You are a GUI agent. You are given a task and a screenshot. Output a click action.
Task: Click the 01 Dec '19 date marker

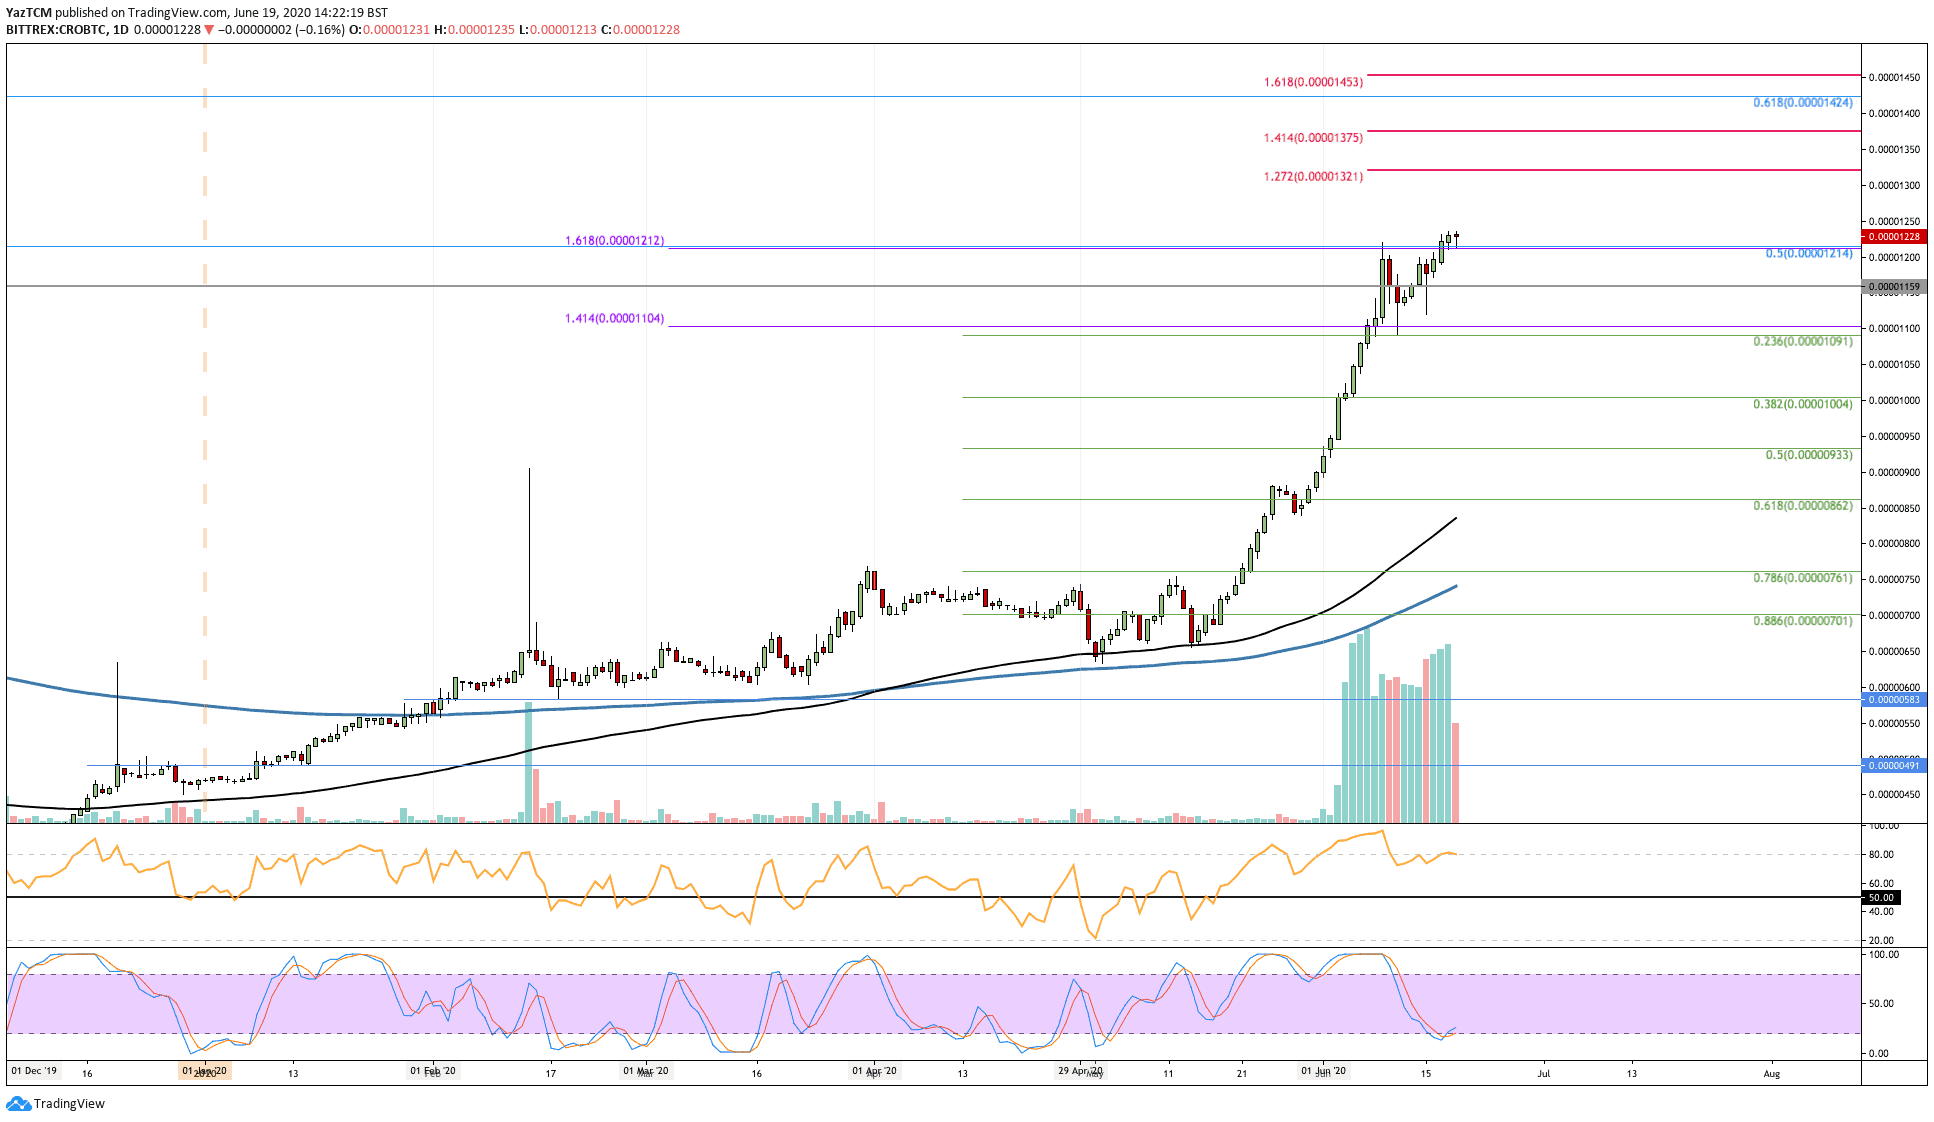tap(34, 1071)
